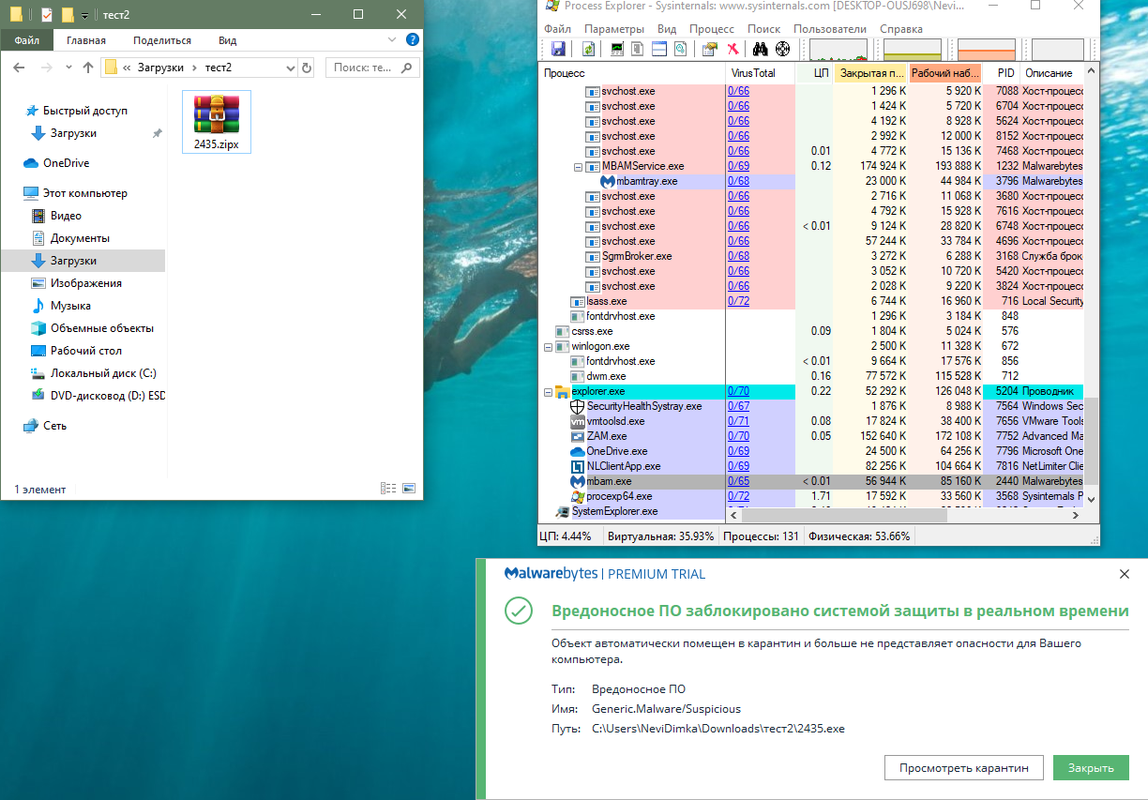Expand Explorer ribbon chevron

tap(392, 40)
